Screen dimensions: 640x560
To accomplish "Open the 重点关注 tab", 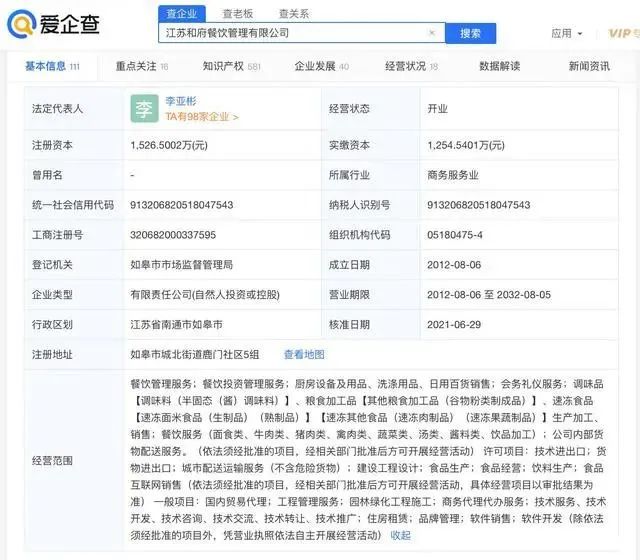I will click(142, 66).
